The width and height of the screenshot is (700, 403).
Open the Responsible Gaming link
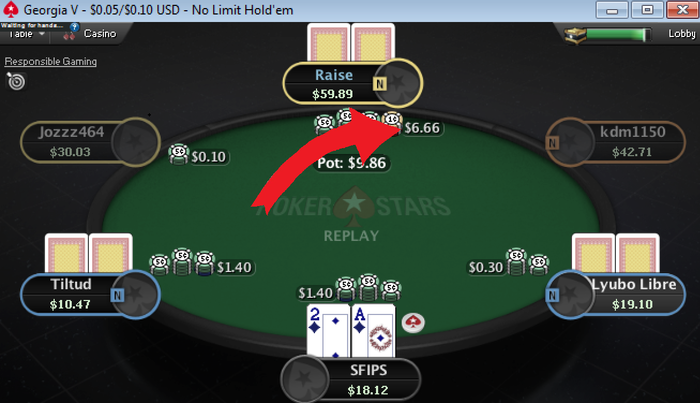(50, 62)
